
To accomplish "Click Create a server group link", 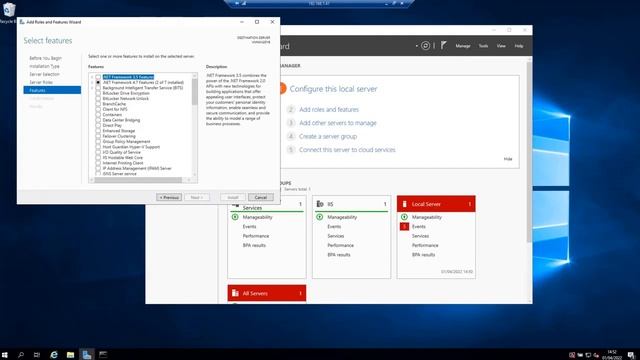I will [x=328, y=136].
